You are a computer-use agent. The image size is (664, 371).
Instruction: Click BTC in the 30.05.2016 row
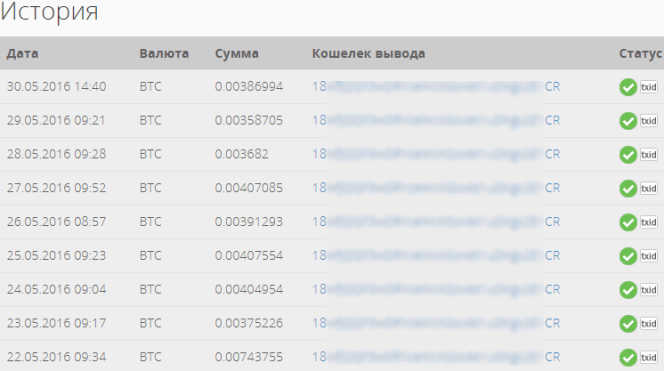coord(150,86)
